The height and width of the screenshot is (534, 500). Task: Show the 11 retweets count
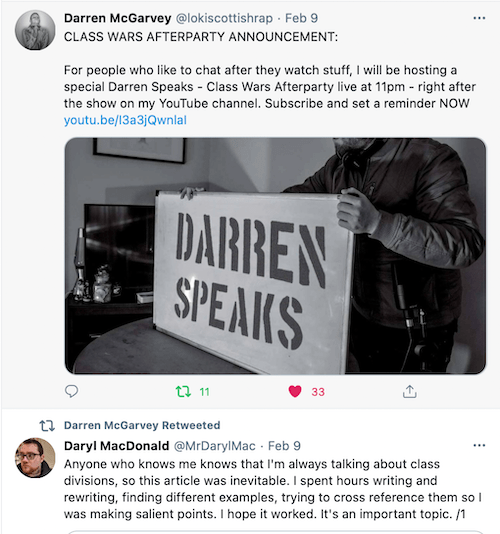pos(204,392)
